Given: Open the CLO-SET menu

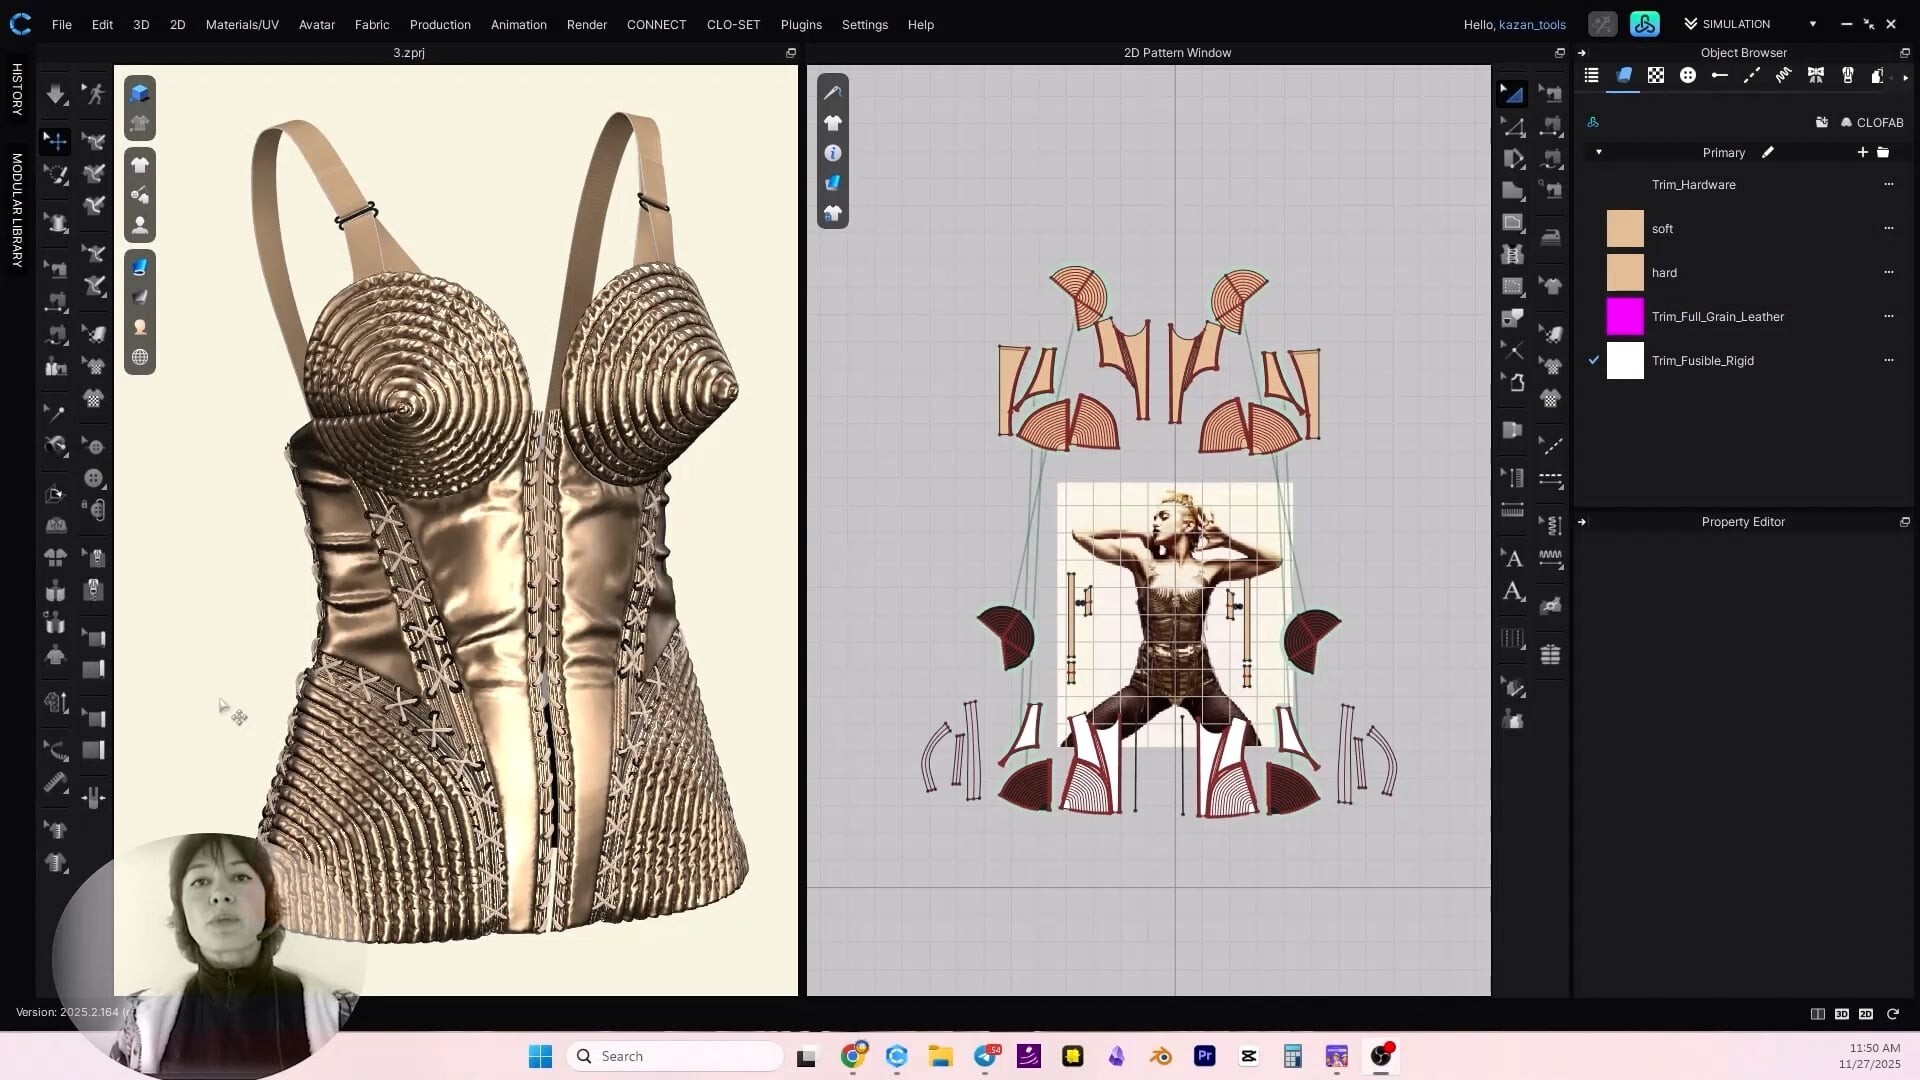Looking at the screenshot, I should (732, 24).
